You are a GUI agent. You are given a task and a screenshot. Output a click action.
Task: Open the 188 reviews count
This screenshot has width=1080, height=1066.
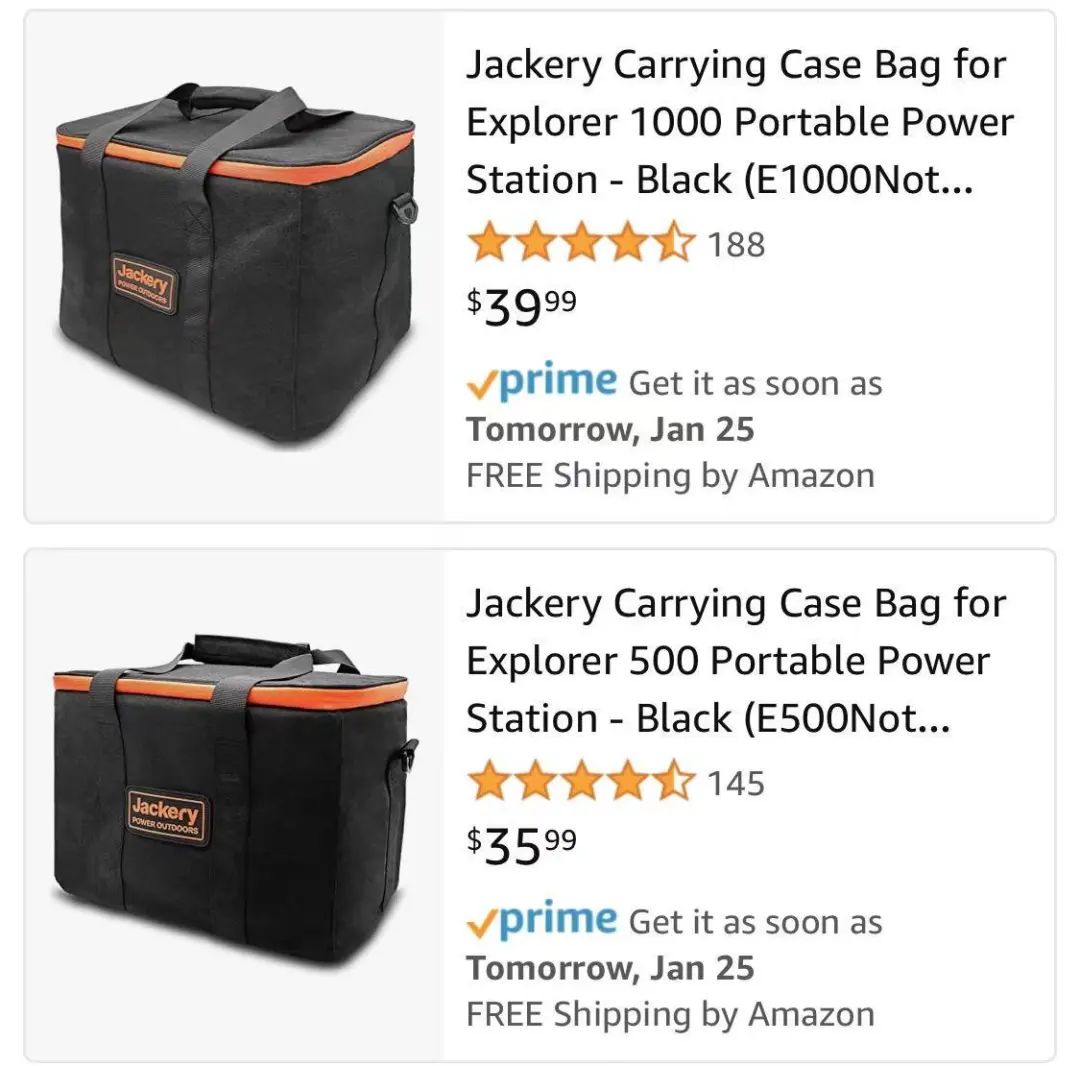point(736,244)
